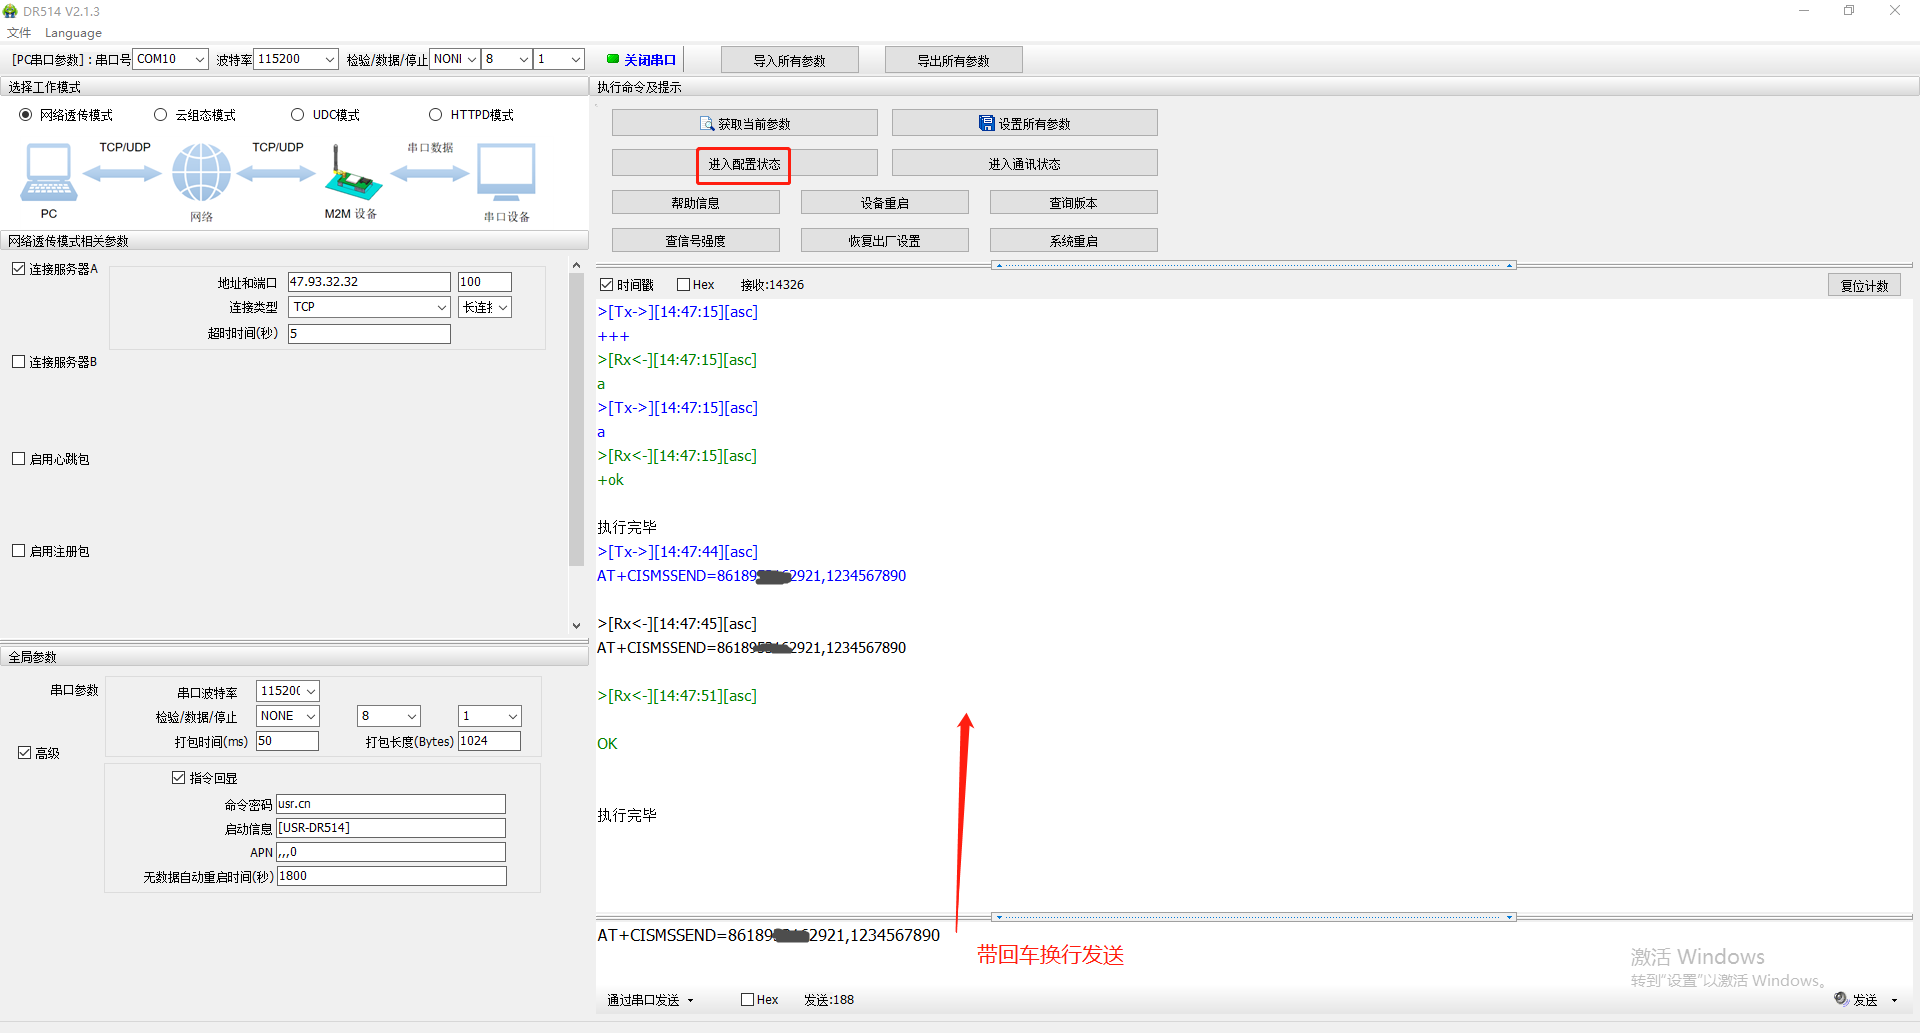The width and height of the screenshot is (1920, 1033).
Task: Click the network globe icon
Action: click(x=201, y=173)
